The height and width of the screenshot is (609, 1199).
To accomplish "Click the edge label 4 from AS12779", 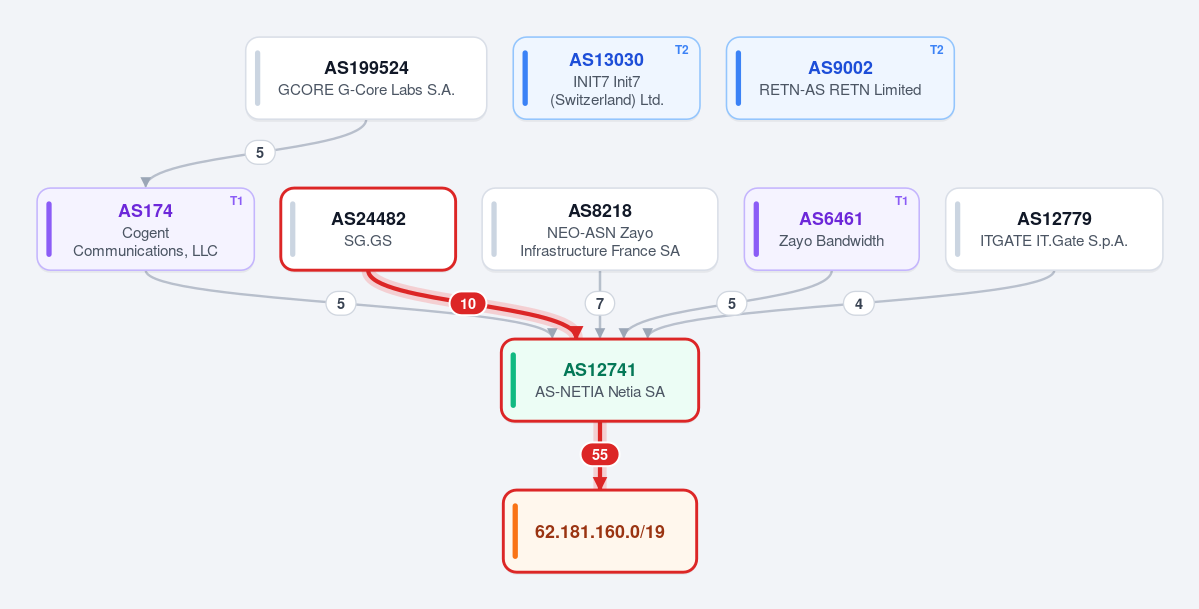I will tap(859, 304).
